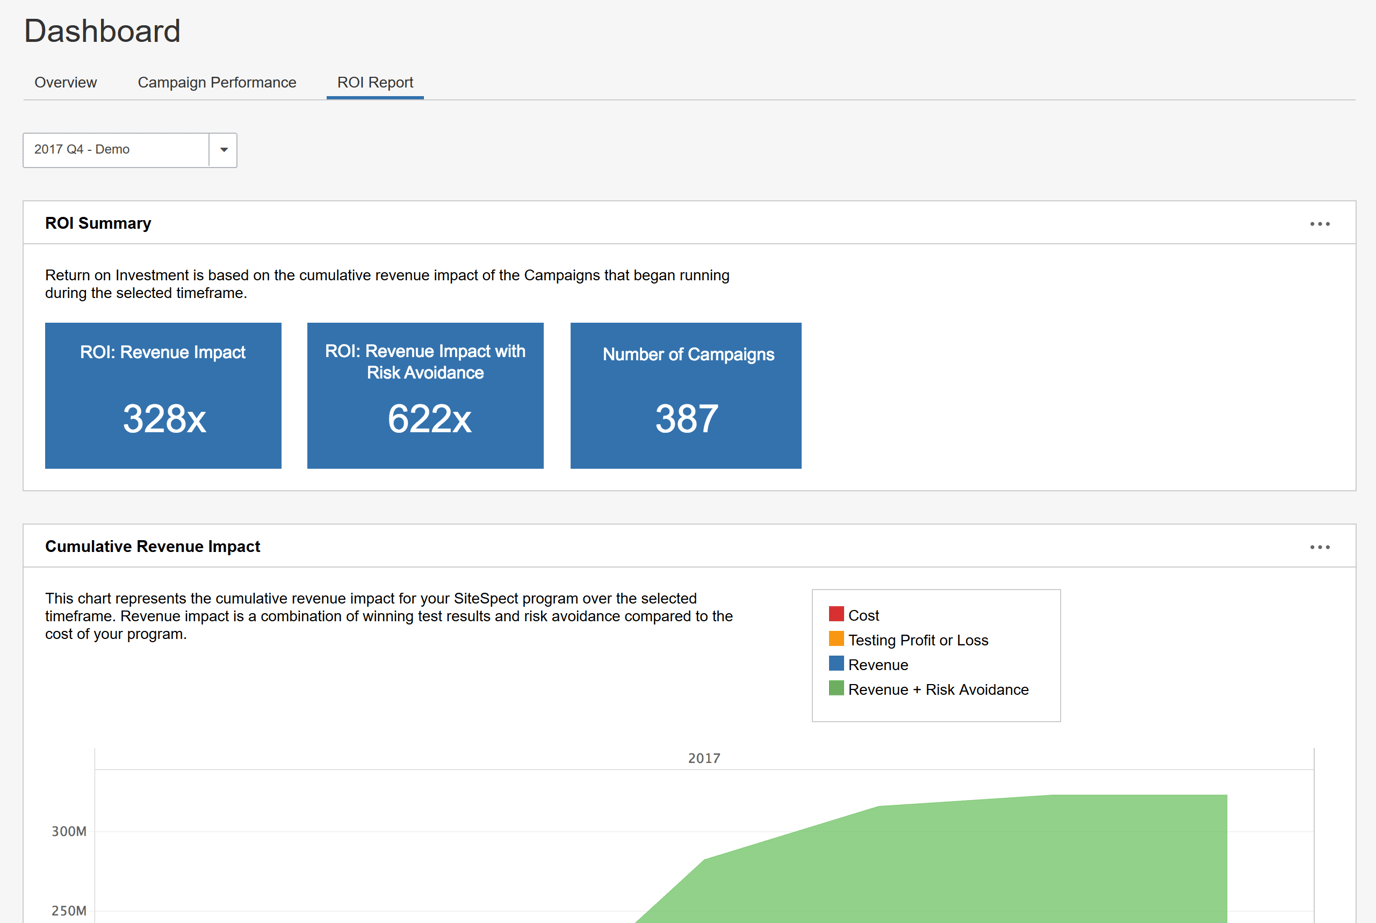Toggle the Cost series legend label
The image size is (1376, 923).
tap(863, 616)
